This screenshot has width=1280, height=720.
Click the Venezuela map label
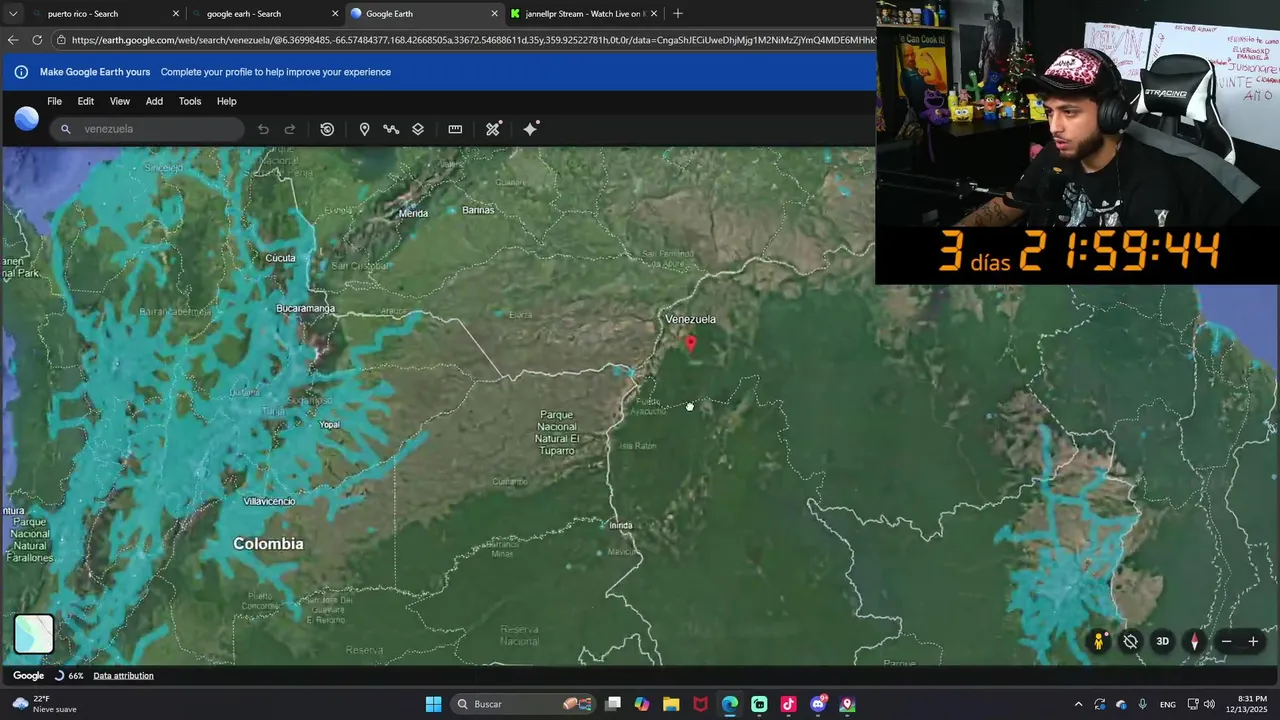(x=690, y=319)
